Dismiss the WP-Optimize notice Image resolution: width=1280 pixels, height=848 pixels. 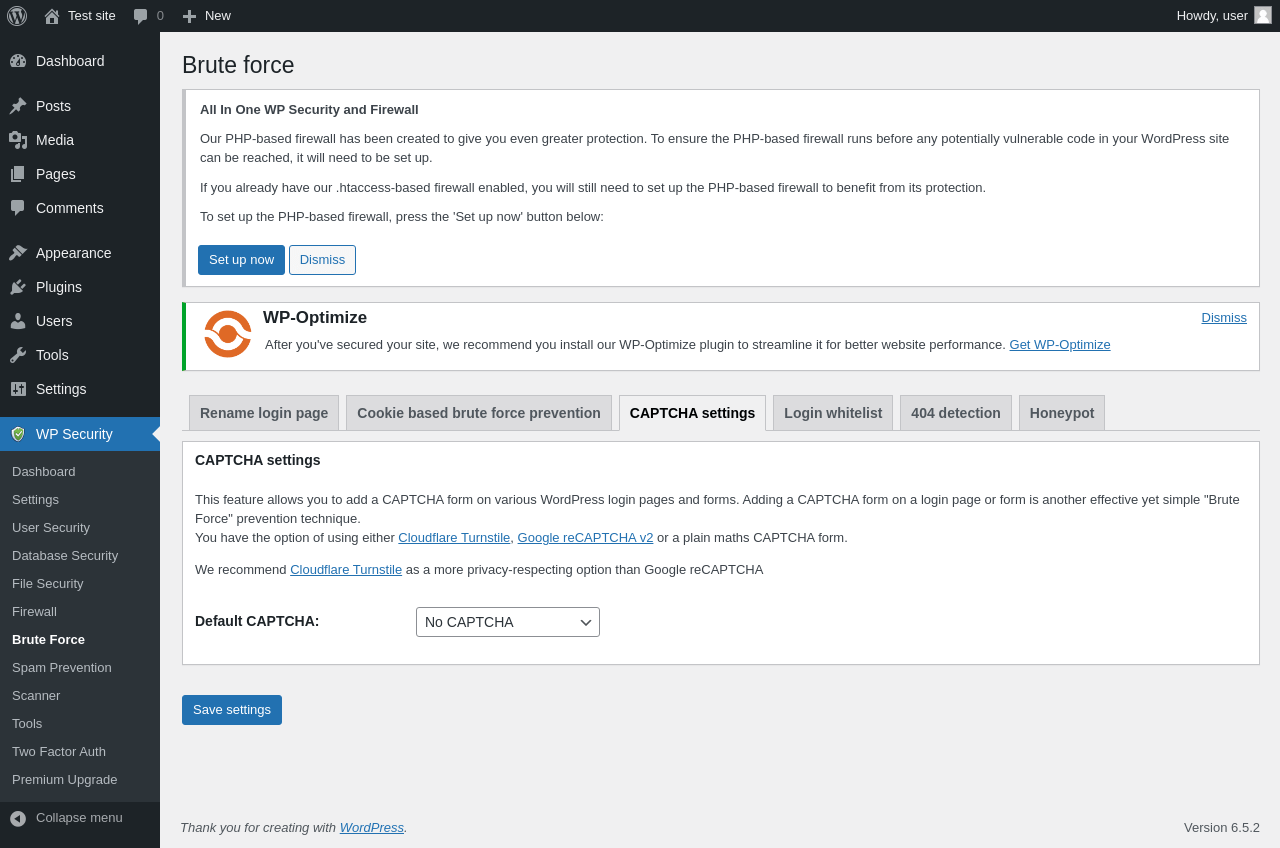point(1224,318)
